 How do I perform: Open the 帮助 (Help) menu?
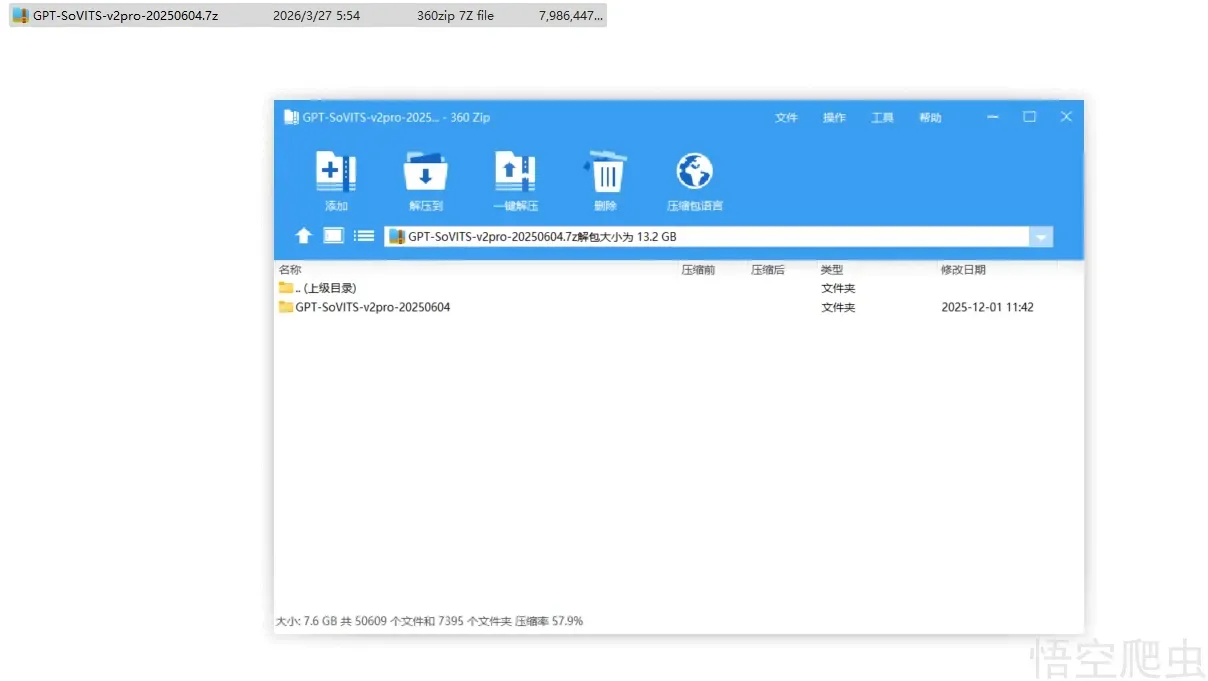pyautogui.click(x=930, y=118)
